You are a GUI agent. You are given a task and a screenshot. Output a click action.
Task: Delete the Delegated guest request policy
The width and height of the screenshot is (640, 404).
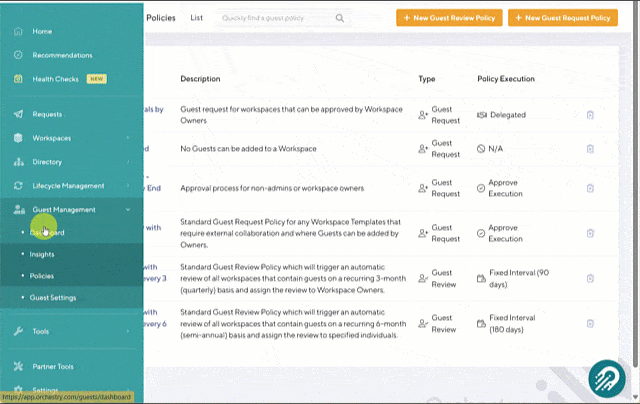point(590,115)
